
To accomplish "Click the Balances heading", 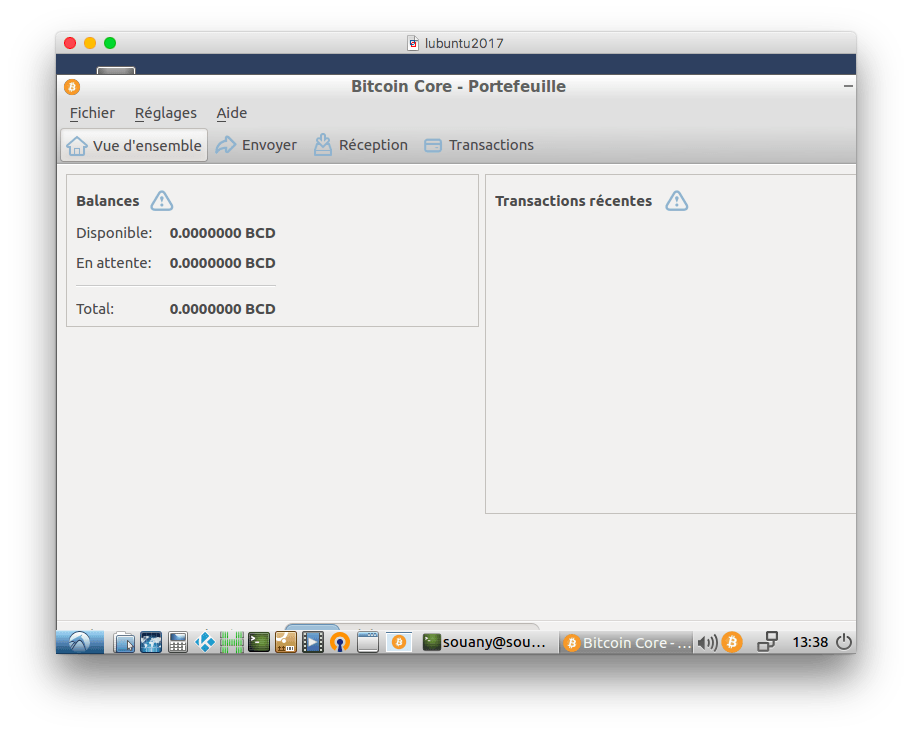I will coord(108,201).
